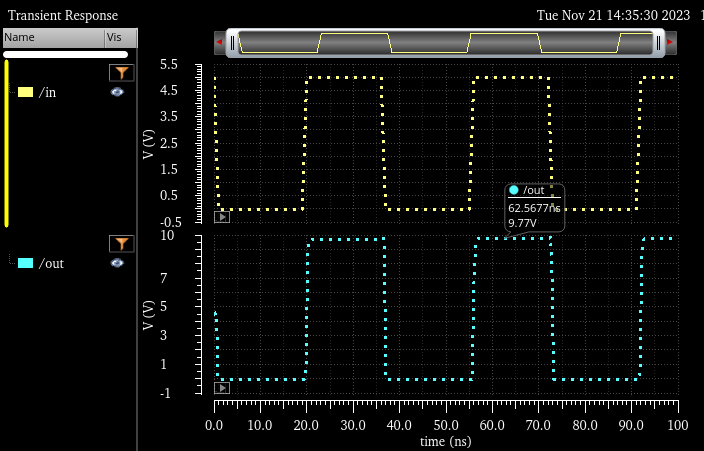The height and width of the screenshot is (451, 704).
Task: Click the filter funnel icon above /out
Action: [x=120, y=244]
